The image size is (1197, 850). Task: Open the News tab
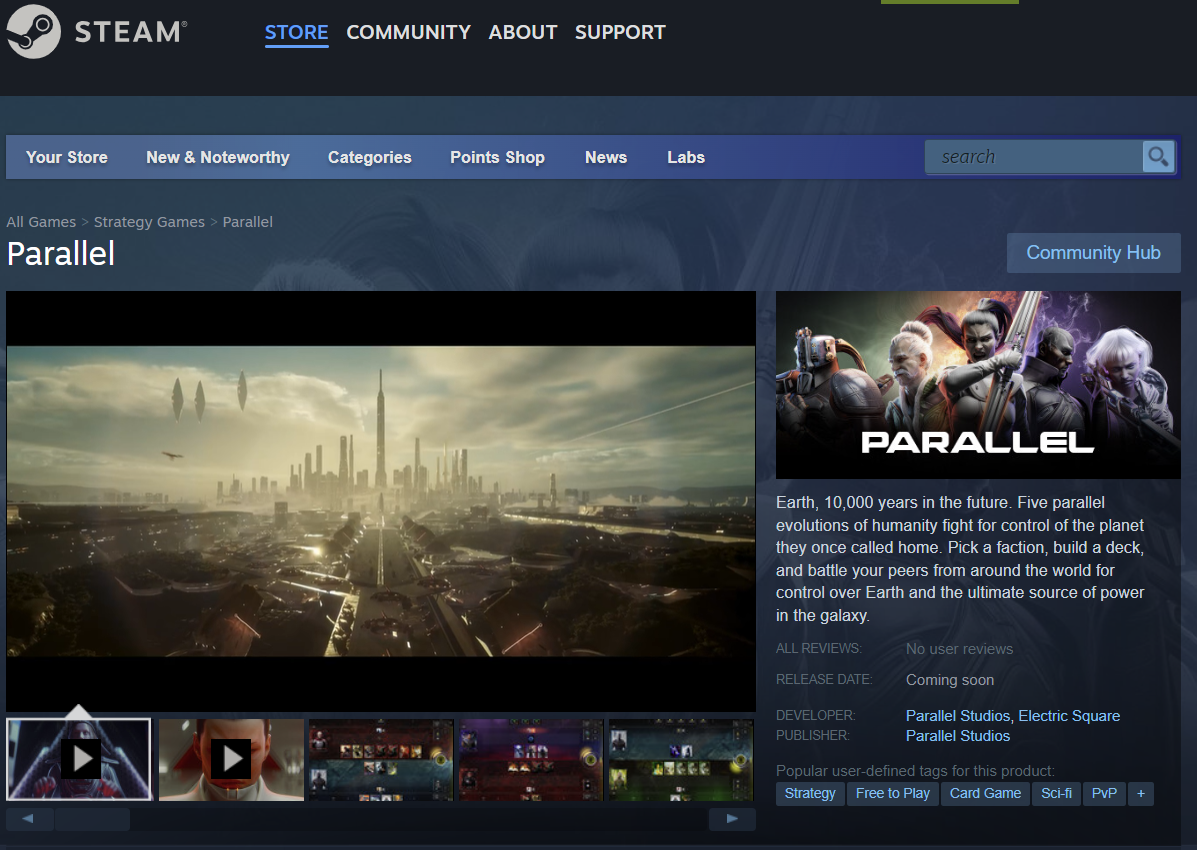point(605,157)
